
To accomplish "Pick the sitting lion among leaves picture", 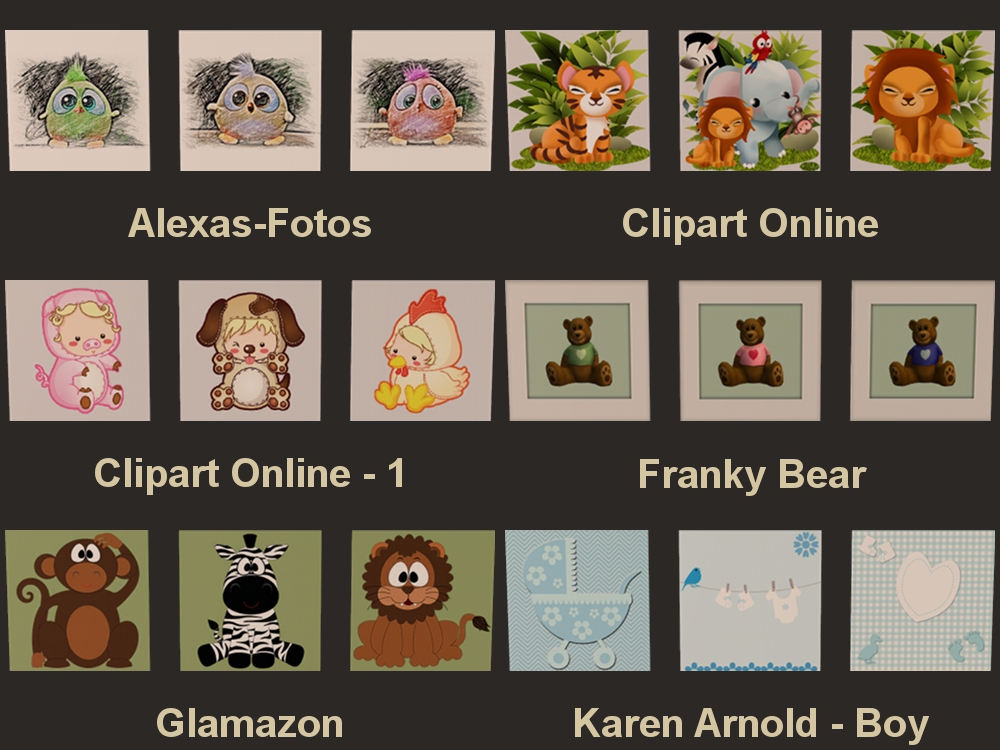I will click(922, 100).
